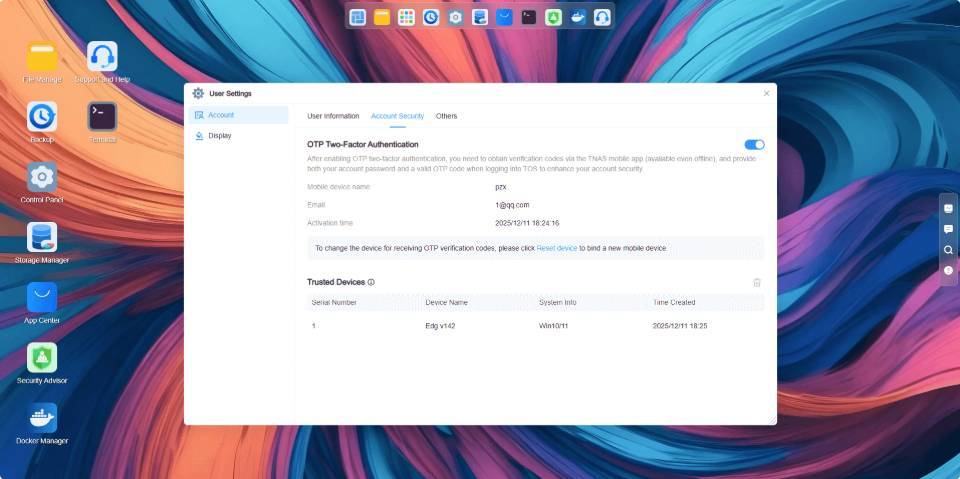The height and width of the screenshot is (479, 960).
Task: Switch to the Others tab
Action: click(446, 116)
